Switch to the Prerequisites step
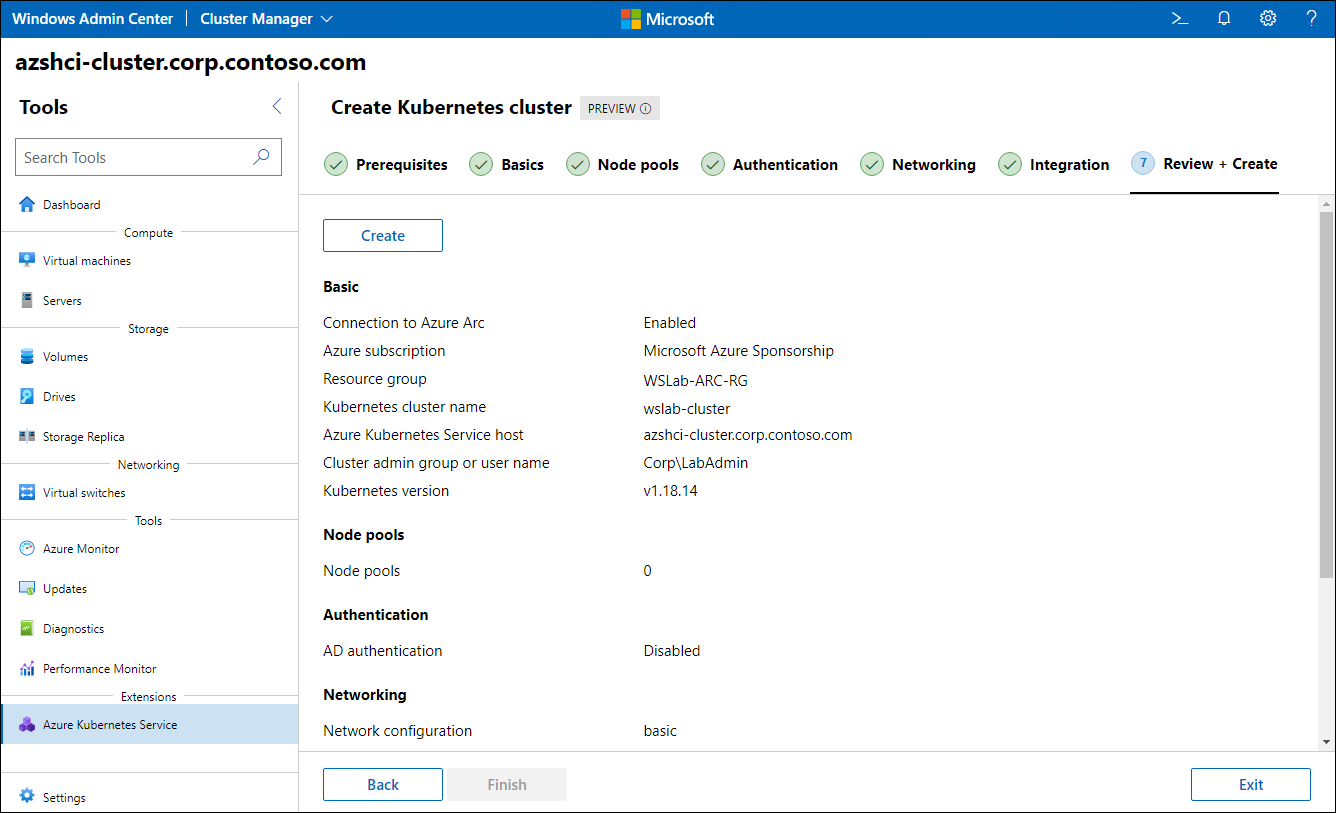 [x=386, y=165]
